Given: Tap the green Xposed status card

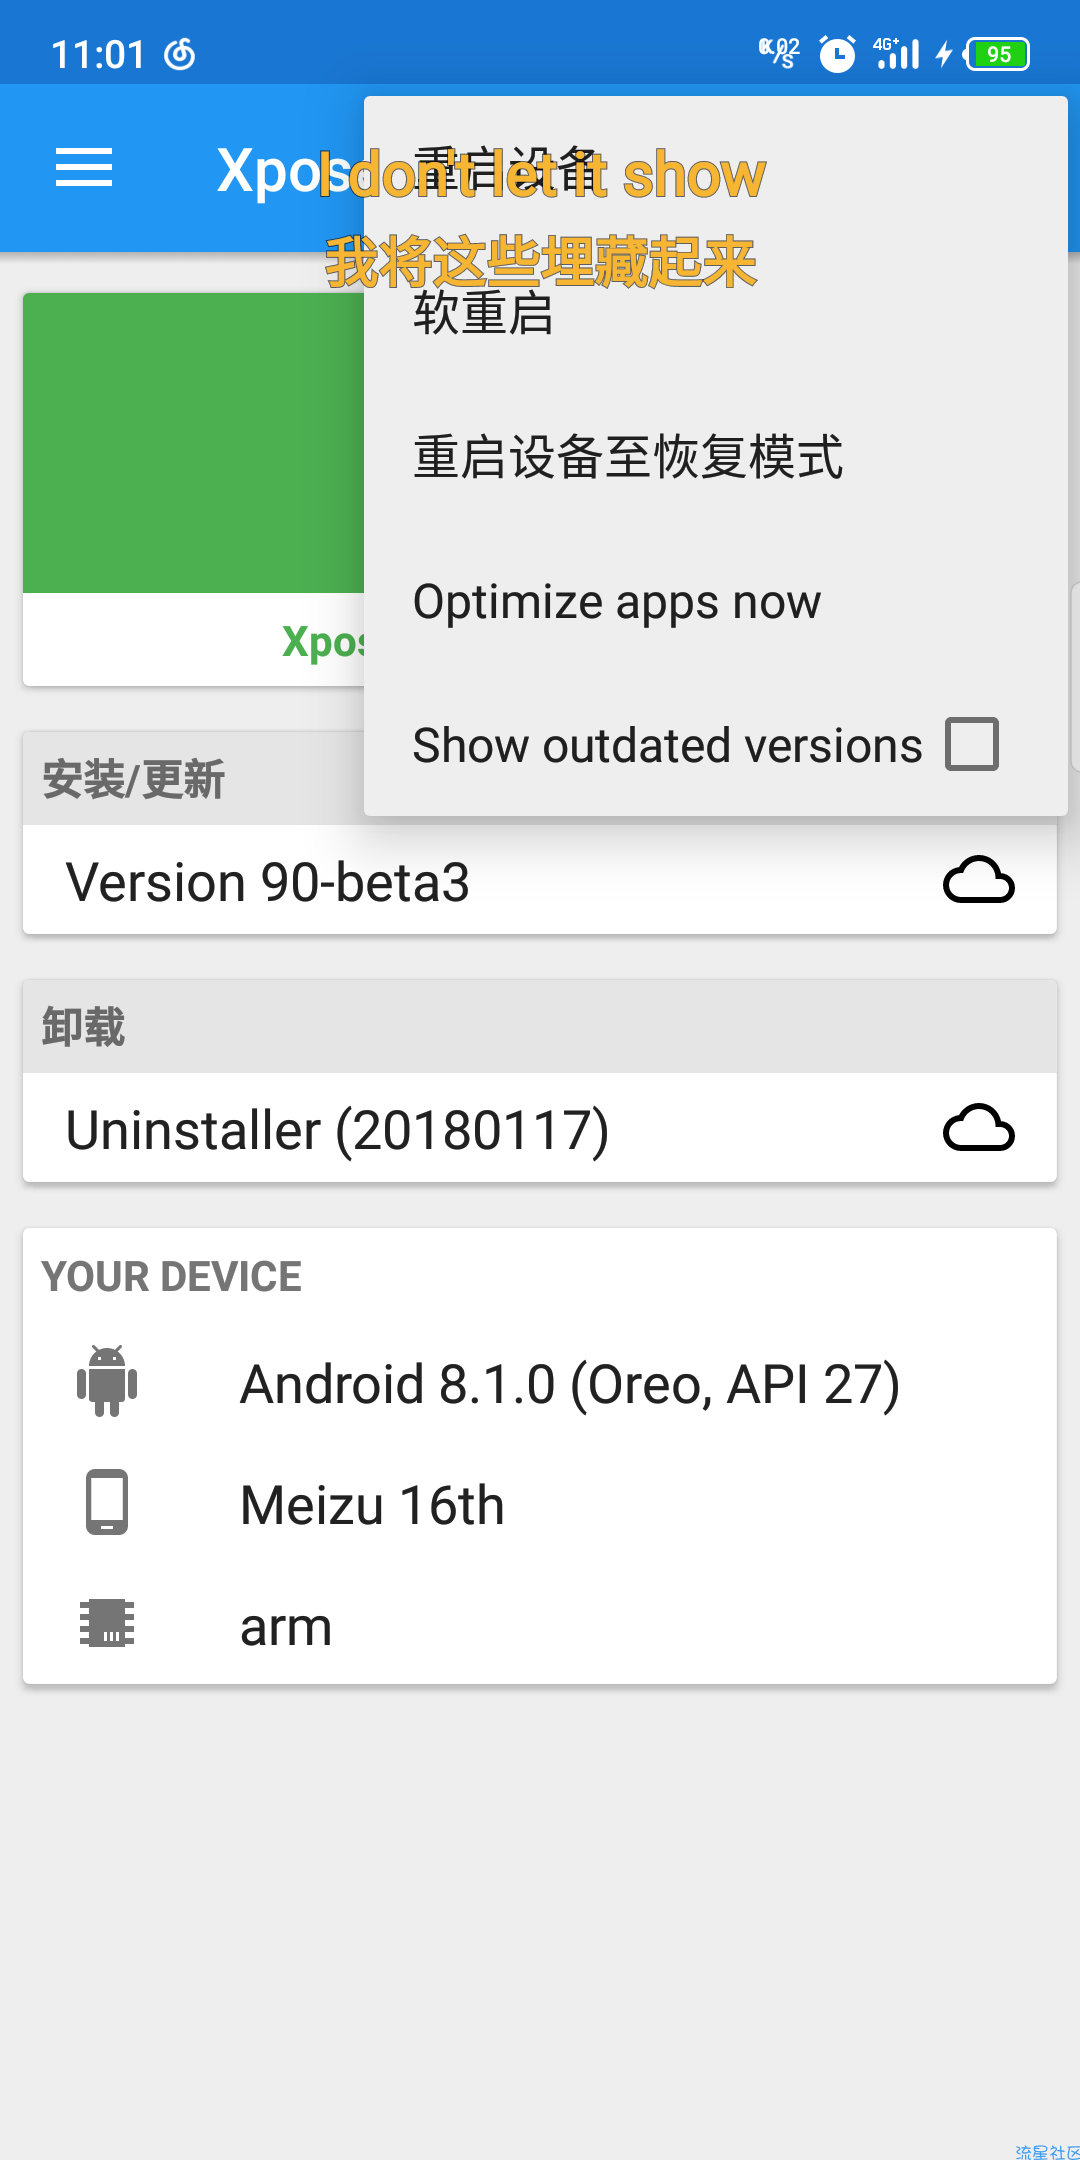Looking at the screenshot, I should pyautogui.click(x=194, y=489).
